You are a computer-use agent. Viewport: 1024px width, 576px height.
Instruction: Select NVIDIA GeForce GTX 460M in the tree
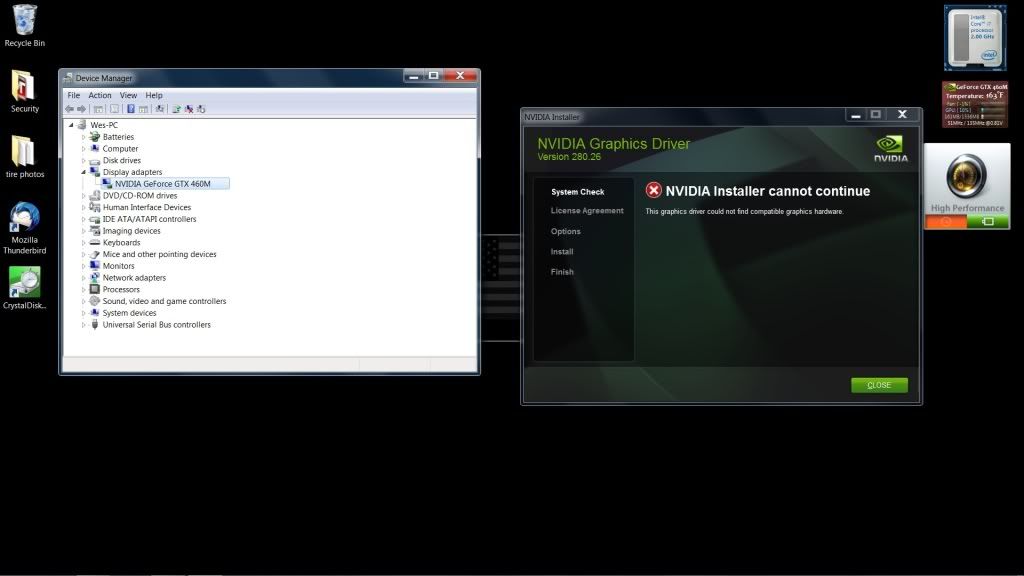pos(163,184)
